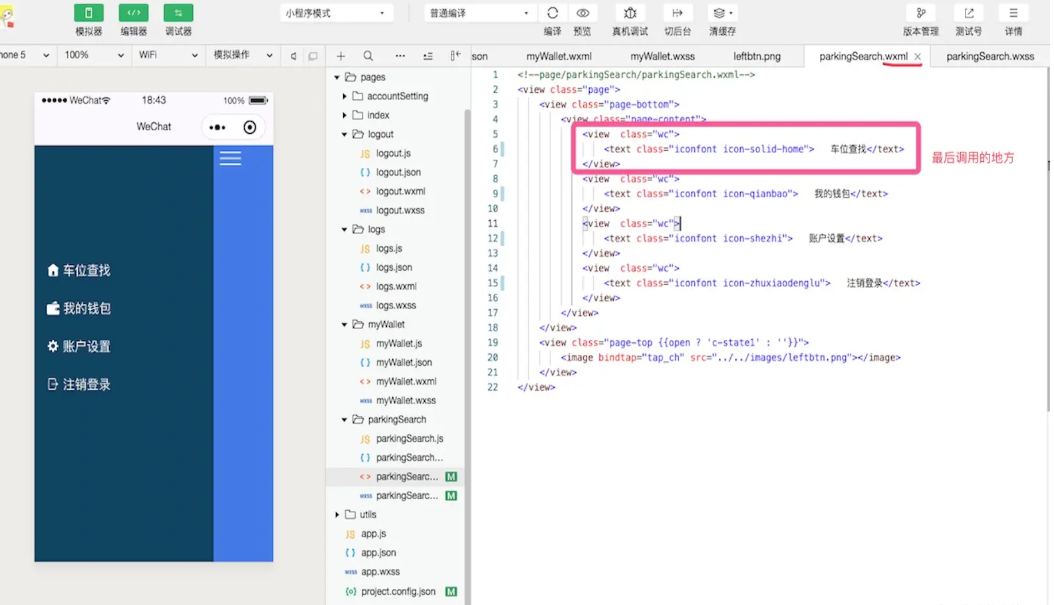
Task: Click 车位查找 in the simulator menu
Action: click(79, 270)
